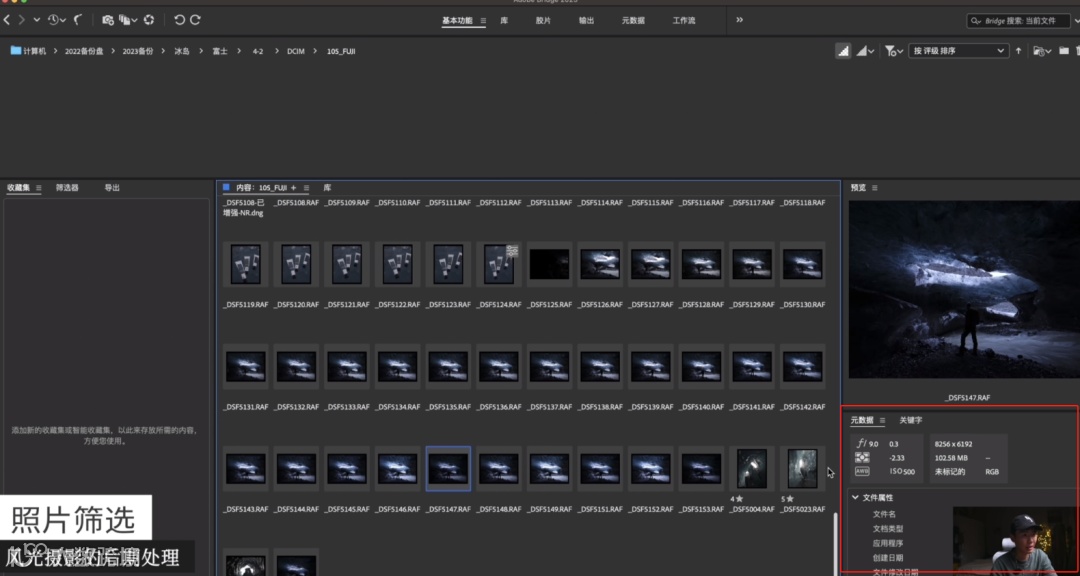
Task: Open the refine documents dropdown
Action: pos(128,20)
